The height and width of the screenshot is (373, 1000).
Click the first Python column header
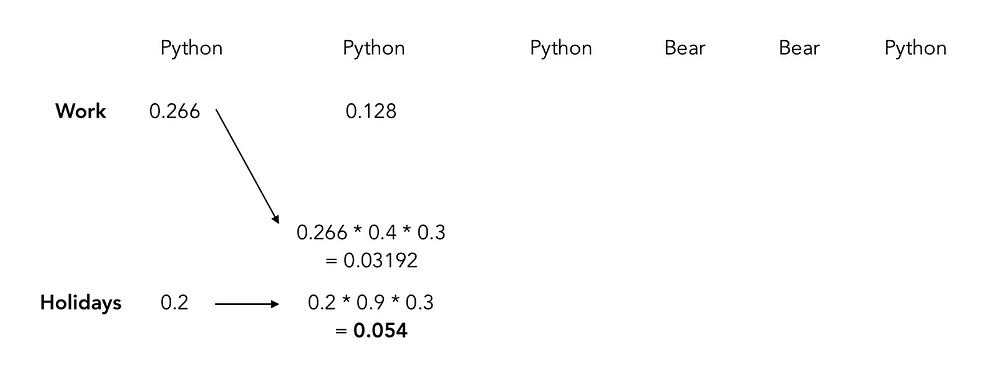(191, 48)
